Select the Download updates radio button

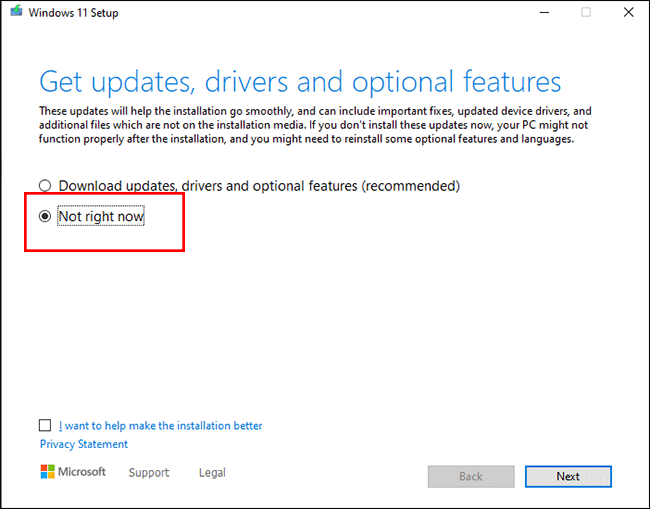45,186
